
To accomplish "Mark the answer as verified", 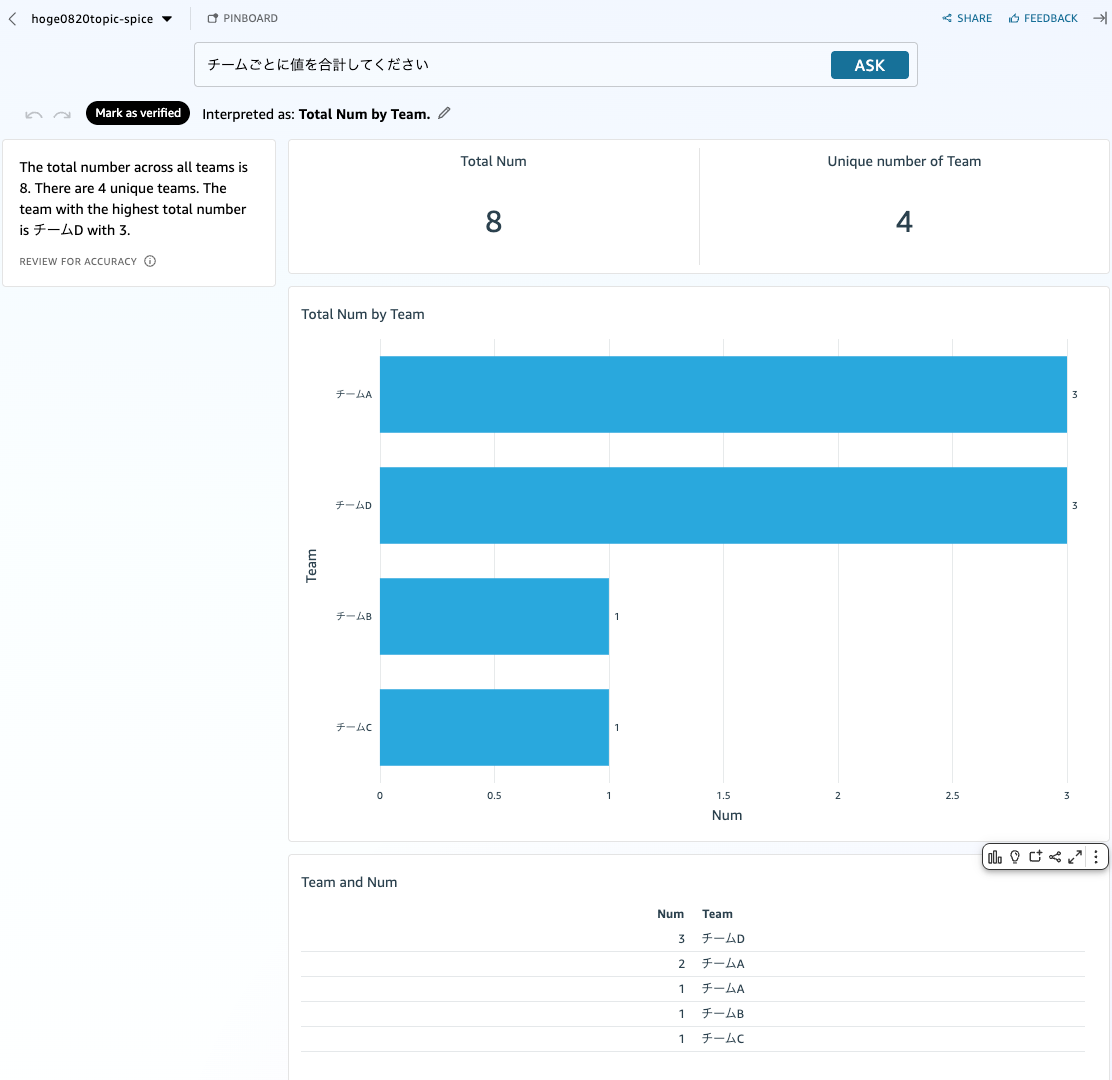I will click(138, 113).
